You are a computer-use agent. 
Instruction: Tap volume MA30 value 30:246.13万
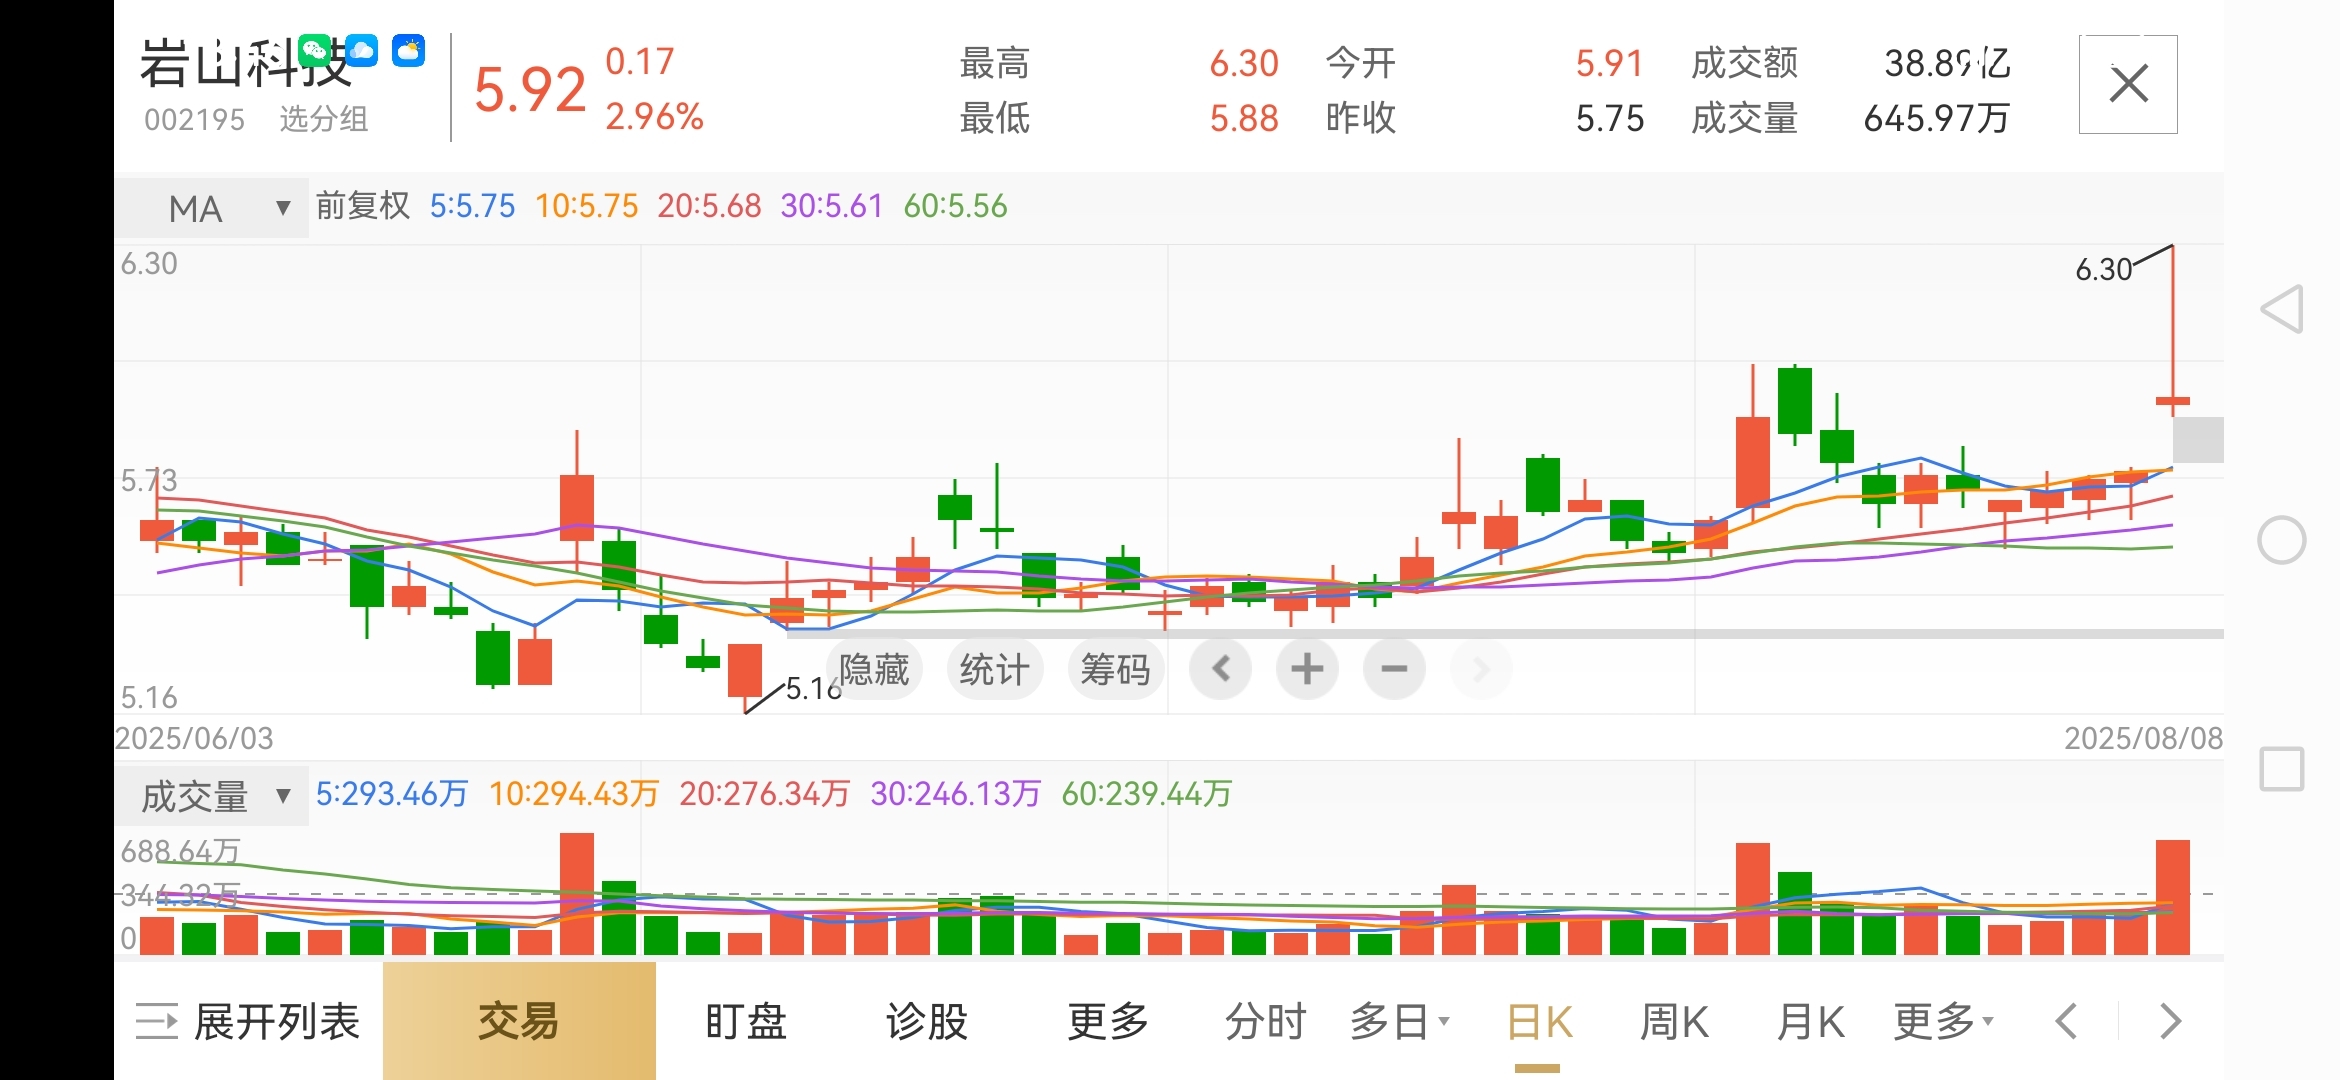point(956,794)
